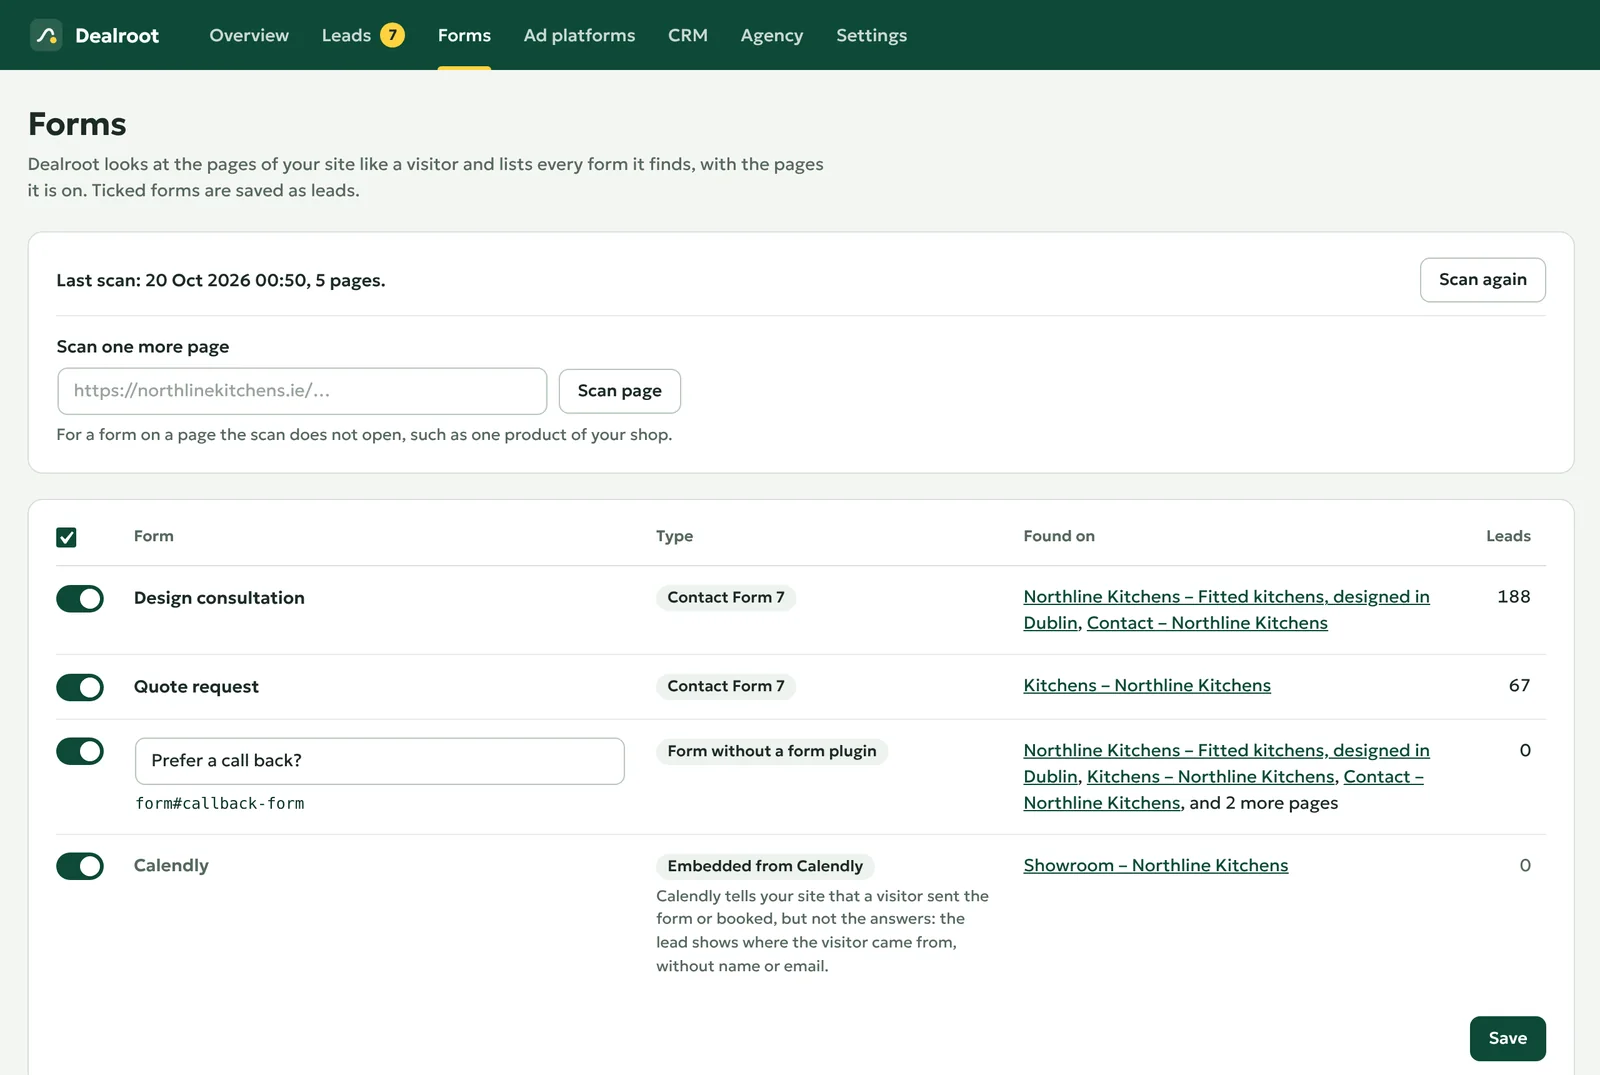Viewport: 1600px width, 1075px height.
Task: Open the Kitchens – Northline Kitchens link in the Quote request row
Action: (1147, 685)
